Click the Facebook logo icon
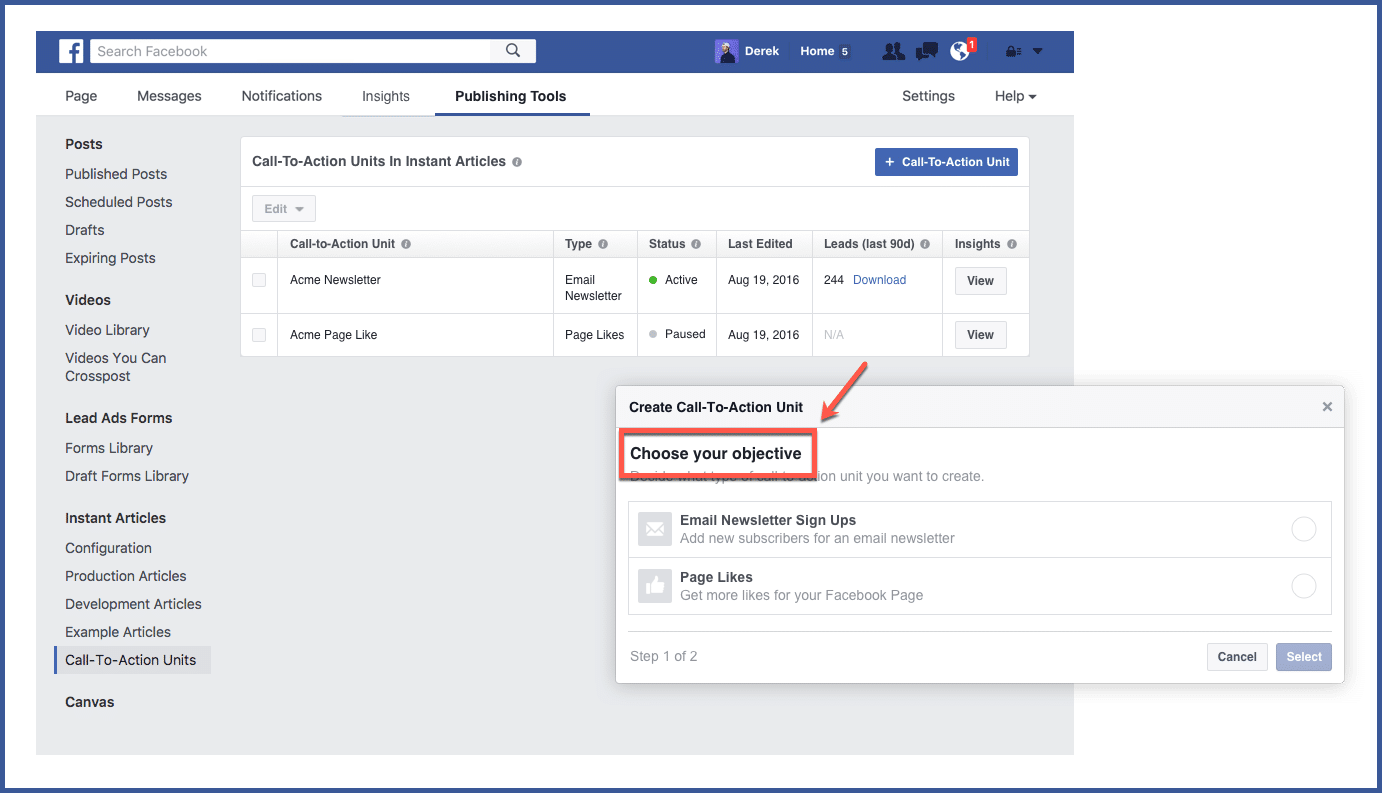The image size is (1382, 793). tap(71, 51)
